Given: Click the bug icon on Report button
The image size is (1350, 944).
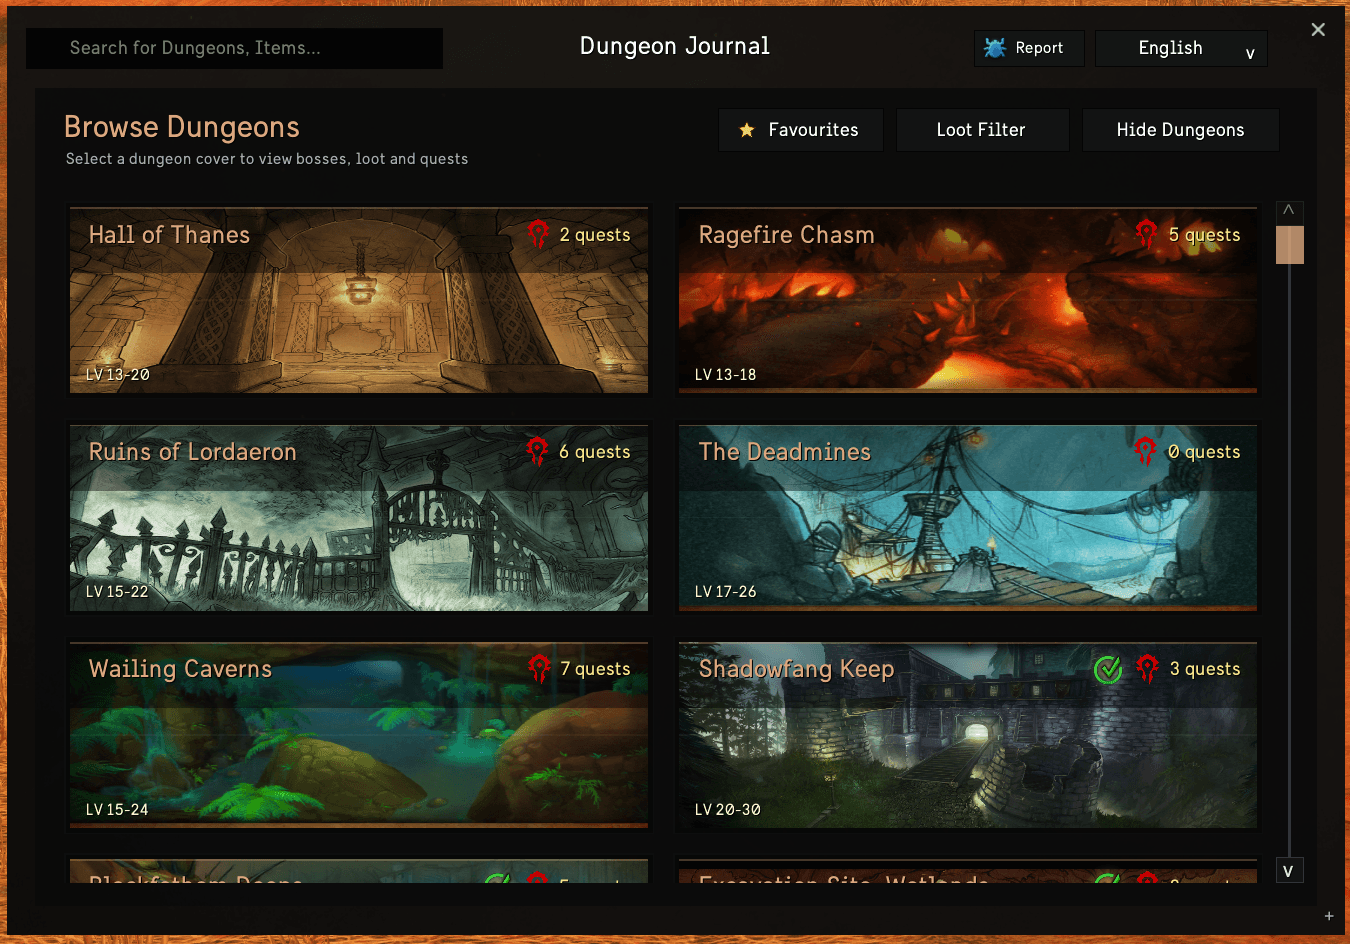Looking at the screenshot, I should coord(995,48).
